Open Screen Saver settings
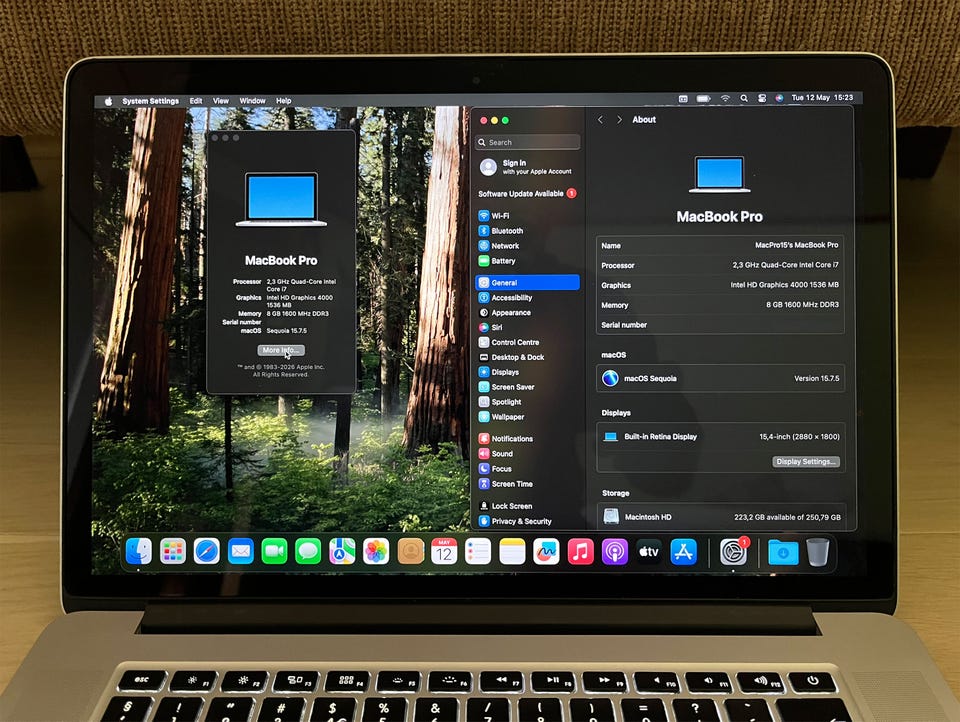 (506, 387)
